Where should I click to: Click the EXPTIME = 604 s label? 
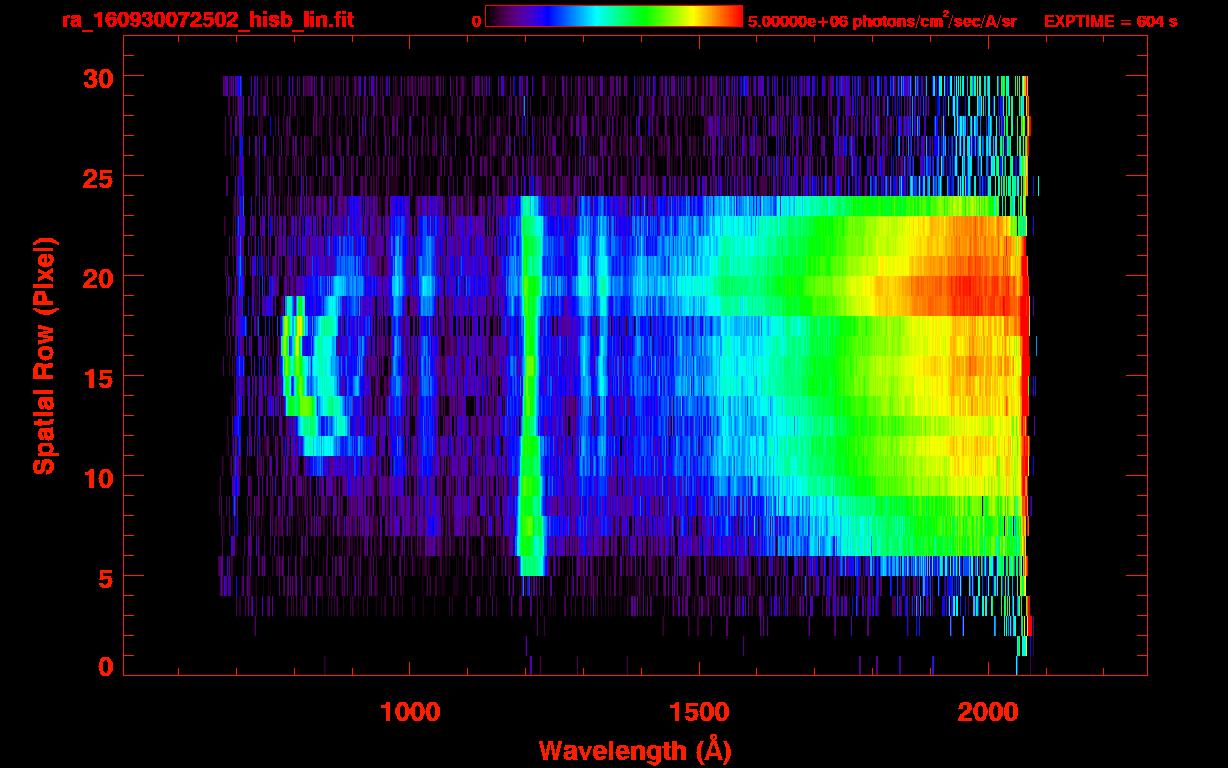point(1110,21)
